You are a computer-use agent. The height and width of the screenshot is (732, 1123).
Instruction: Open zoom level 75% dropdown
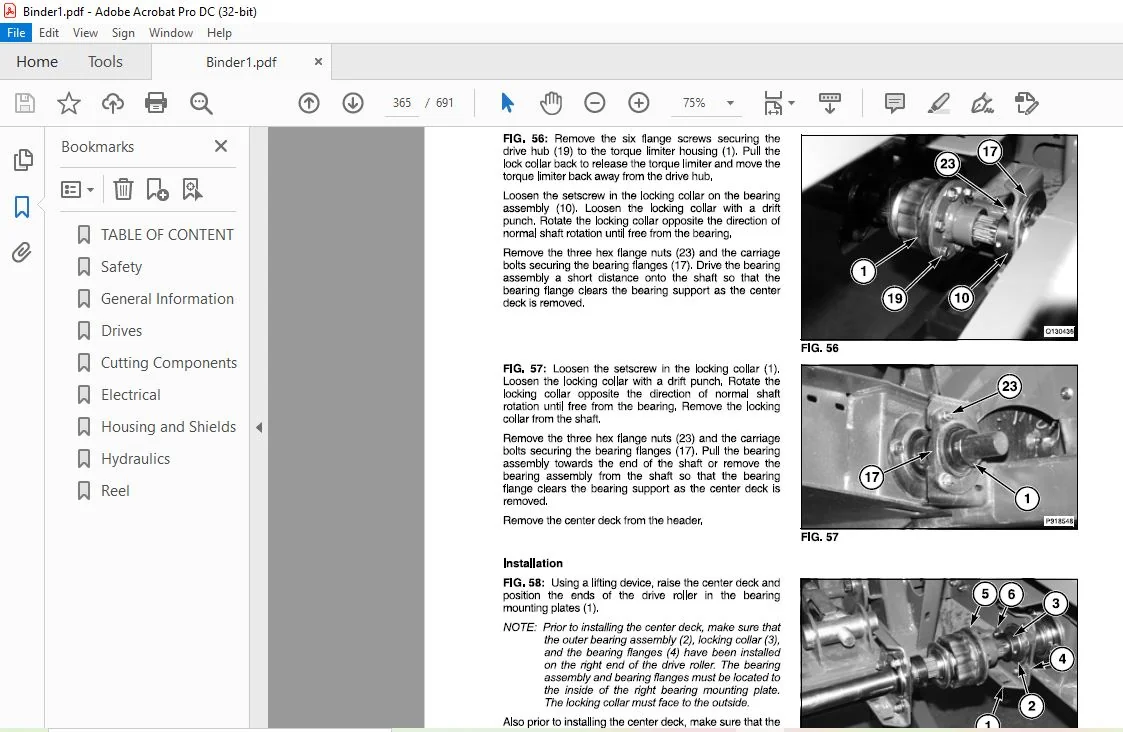[730, 103]
